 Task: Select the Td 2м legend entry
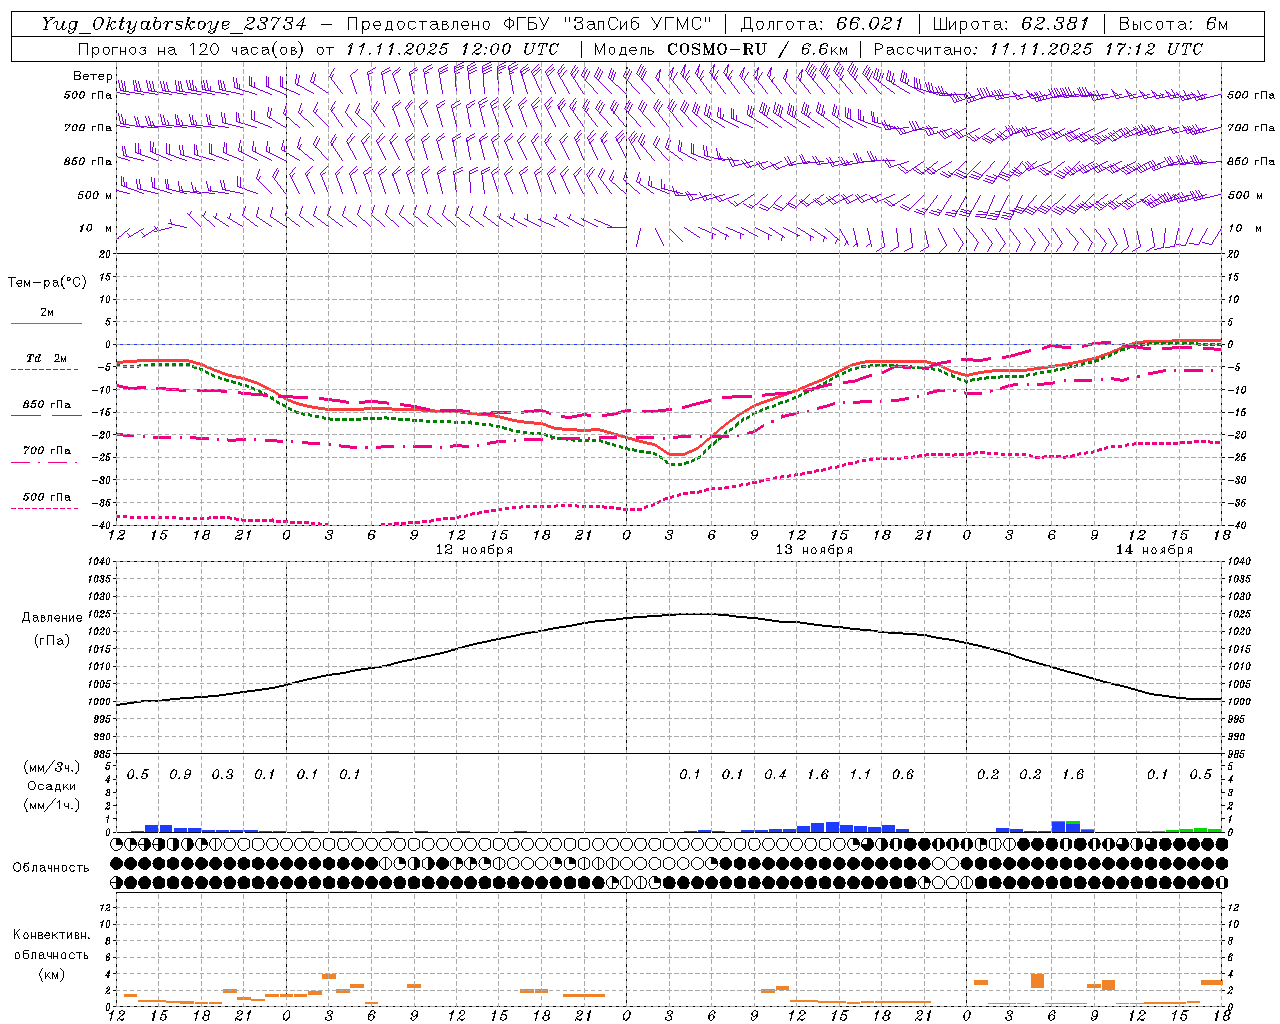pos(46,358)
